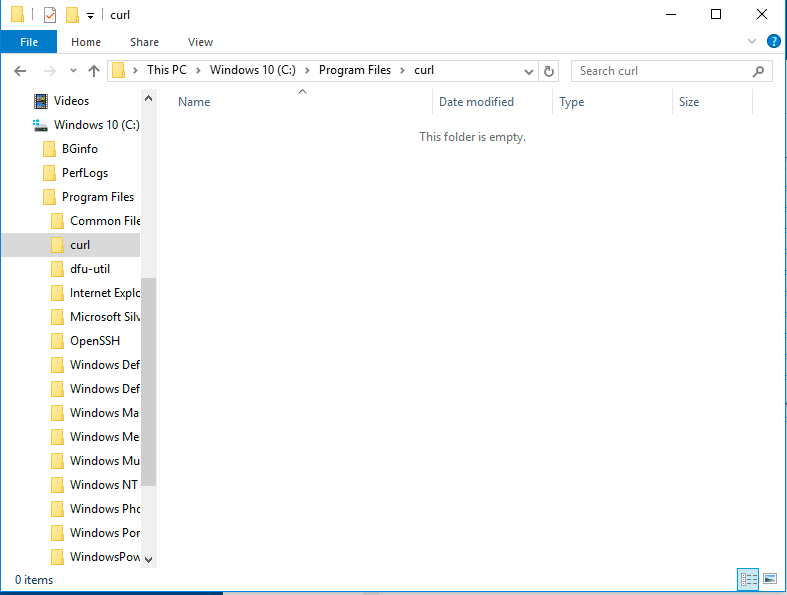Click the Properties quick access icon
The height and width of the screenshot is (595, 787).
pyautogui.click(x=50, y=15)
